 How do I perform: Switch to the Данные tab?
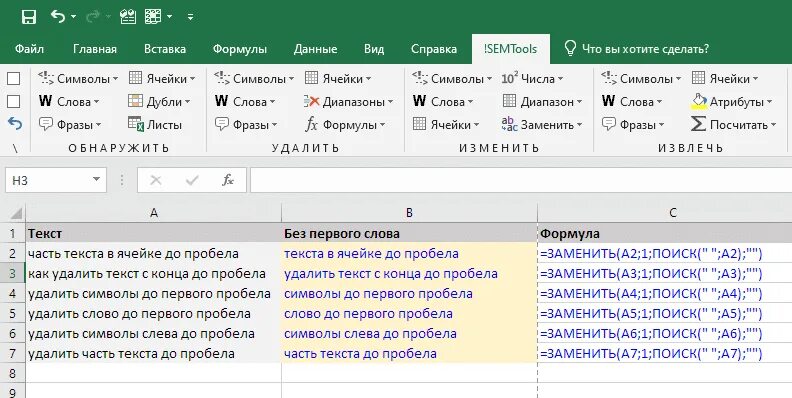point(315,49)
